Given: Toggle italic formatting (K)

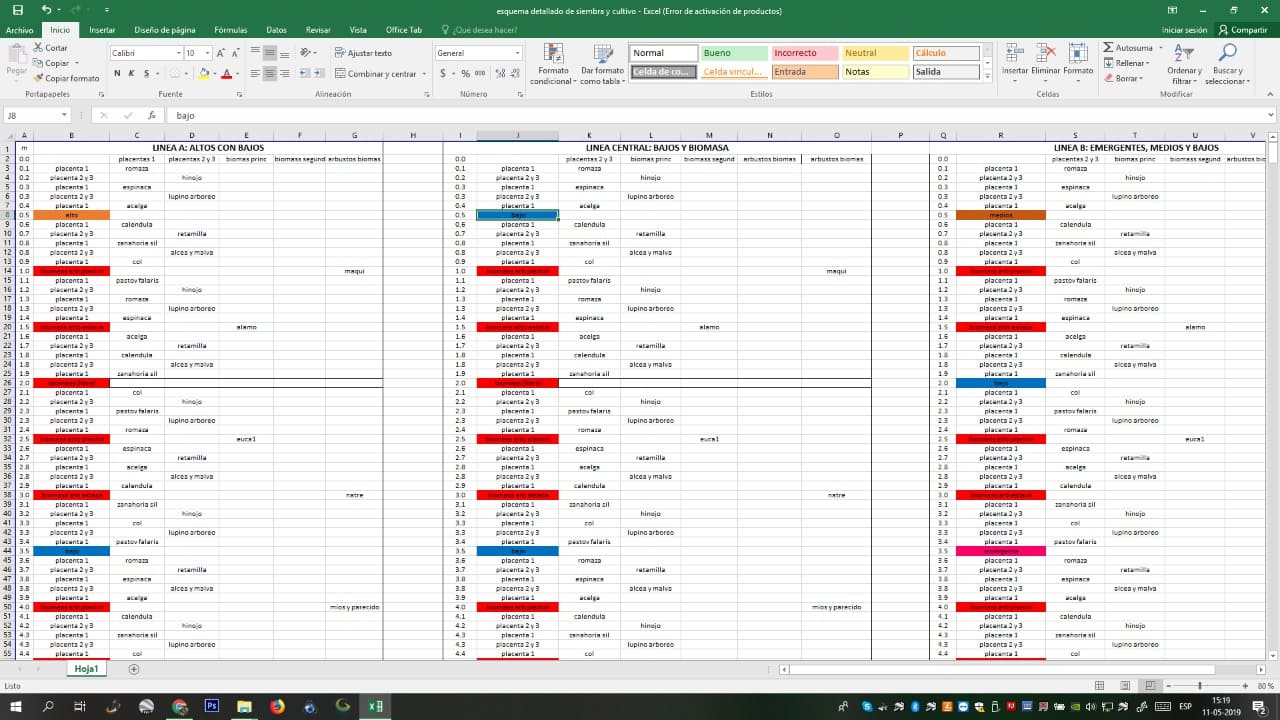Looking at the screenshot, I should point(131,73).
